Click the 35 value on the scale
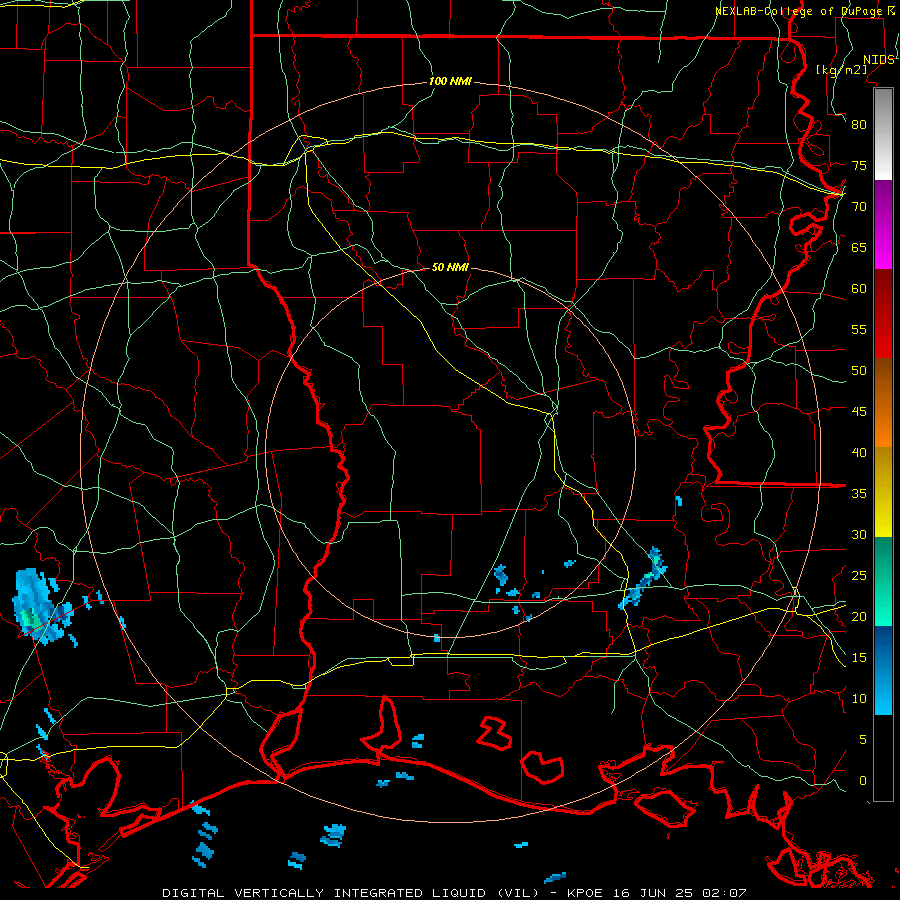 pos(859,494)
